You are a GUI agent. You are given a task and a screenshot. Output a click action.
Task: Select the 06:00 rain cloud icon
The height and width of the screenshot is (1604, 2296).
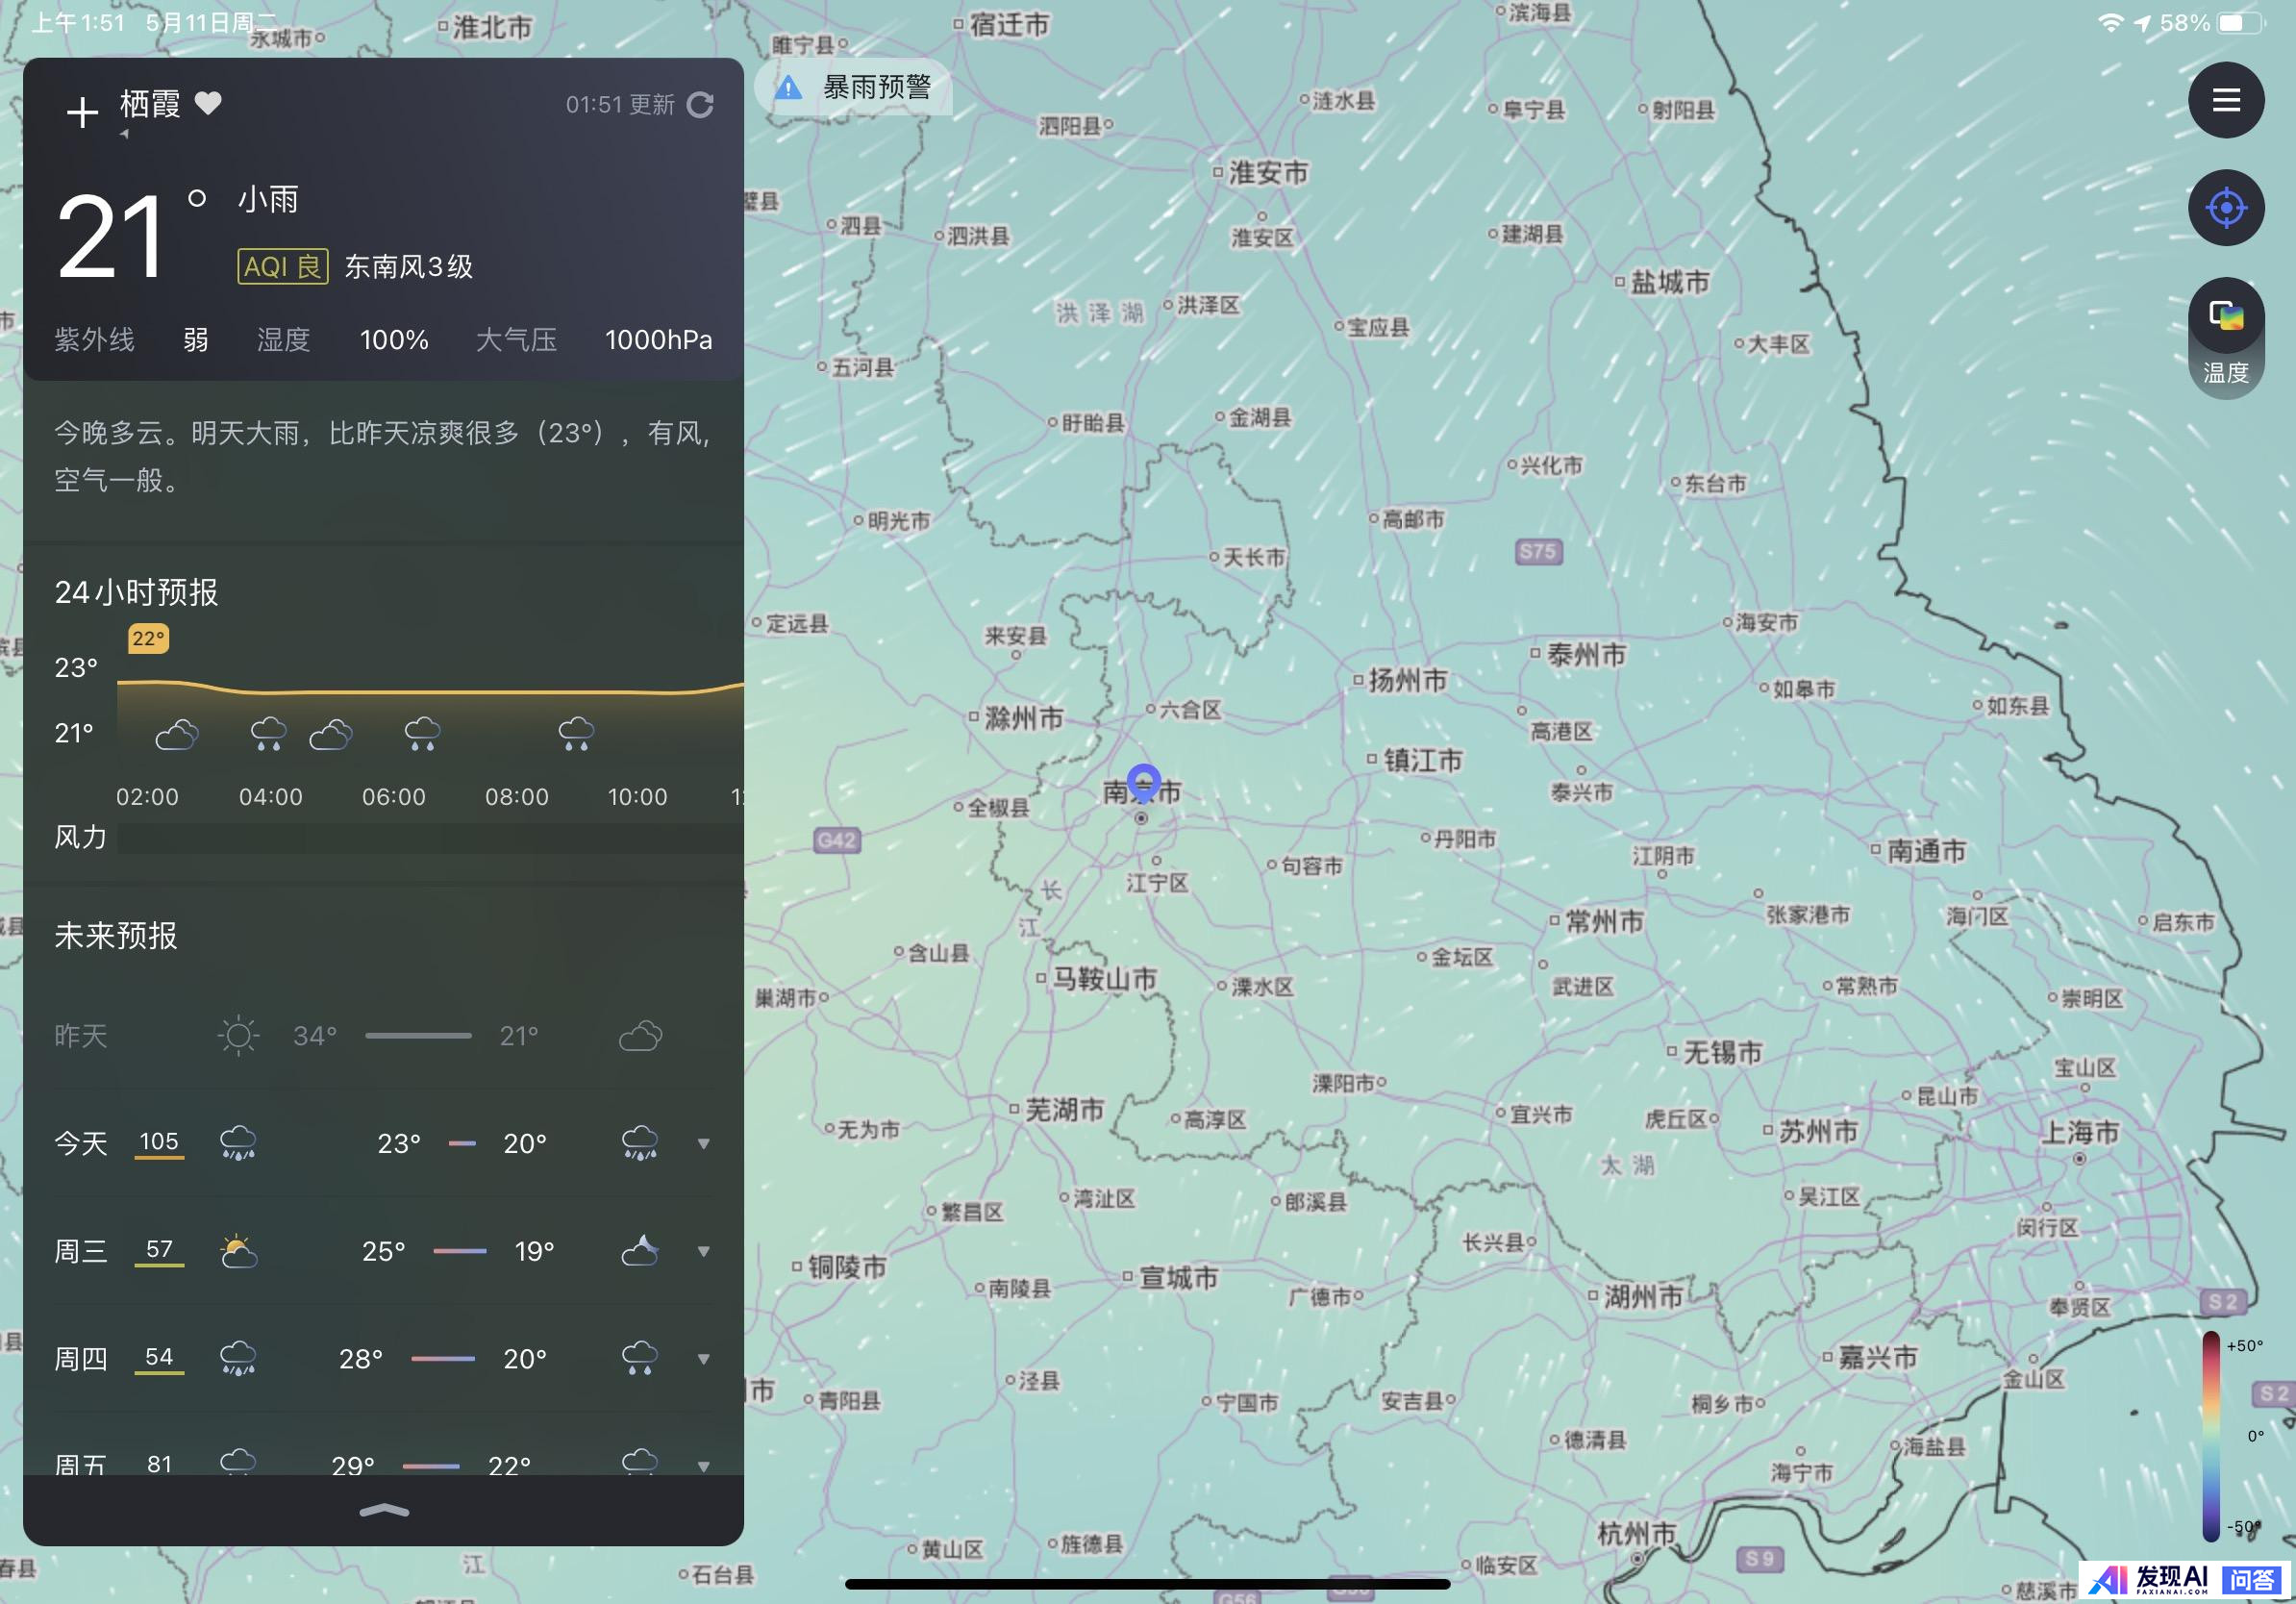click(422, 733)
